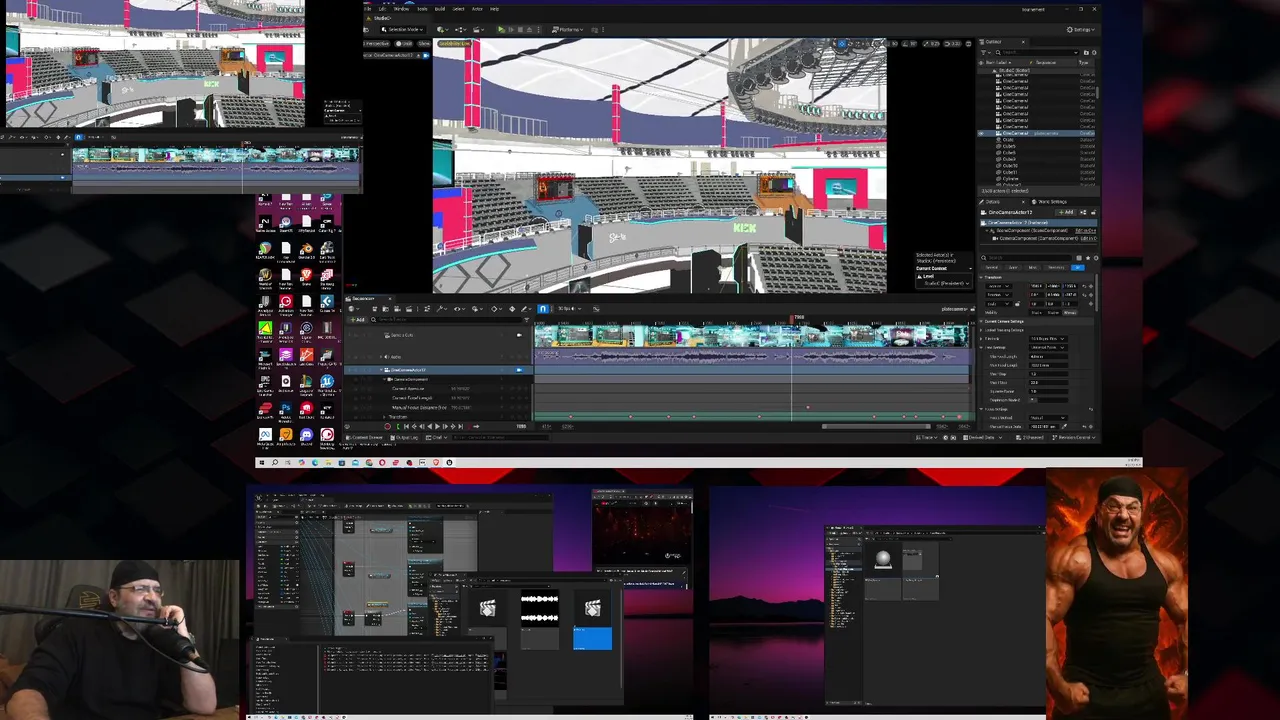Open the 30 fps frame rate dropdown

click(569, 309)
